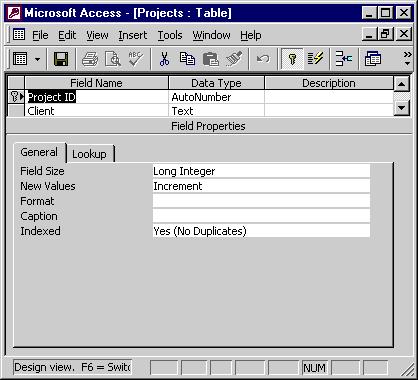Click the Field Size label
Image resolution: width=418 pixels, height=380 pixels.
click(42, 171)
